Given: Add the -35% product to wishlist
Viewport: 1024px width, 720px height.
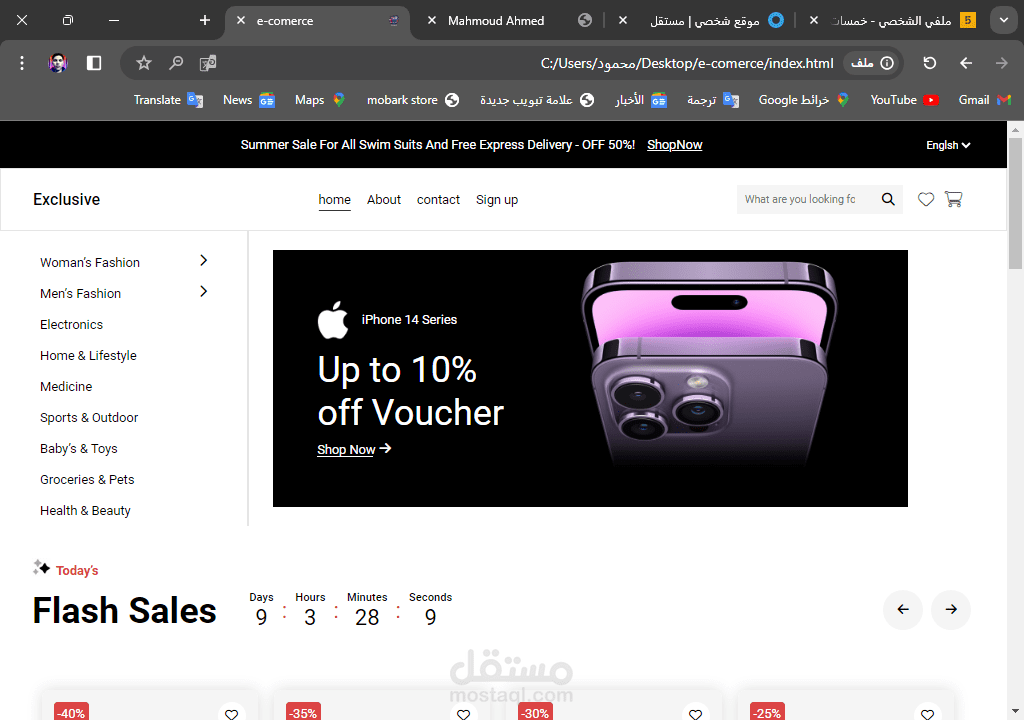Looking at the screenshot, I should point(464,713).
